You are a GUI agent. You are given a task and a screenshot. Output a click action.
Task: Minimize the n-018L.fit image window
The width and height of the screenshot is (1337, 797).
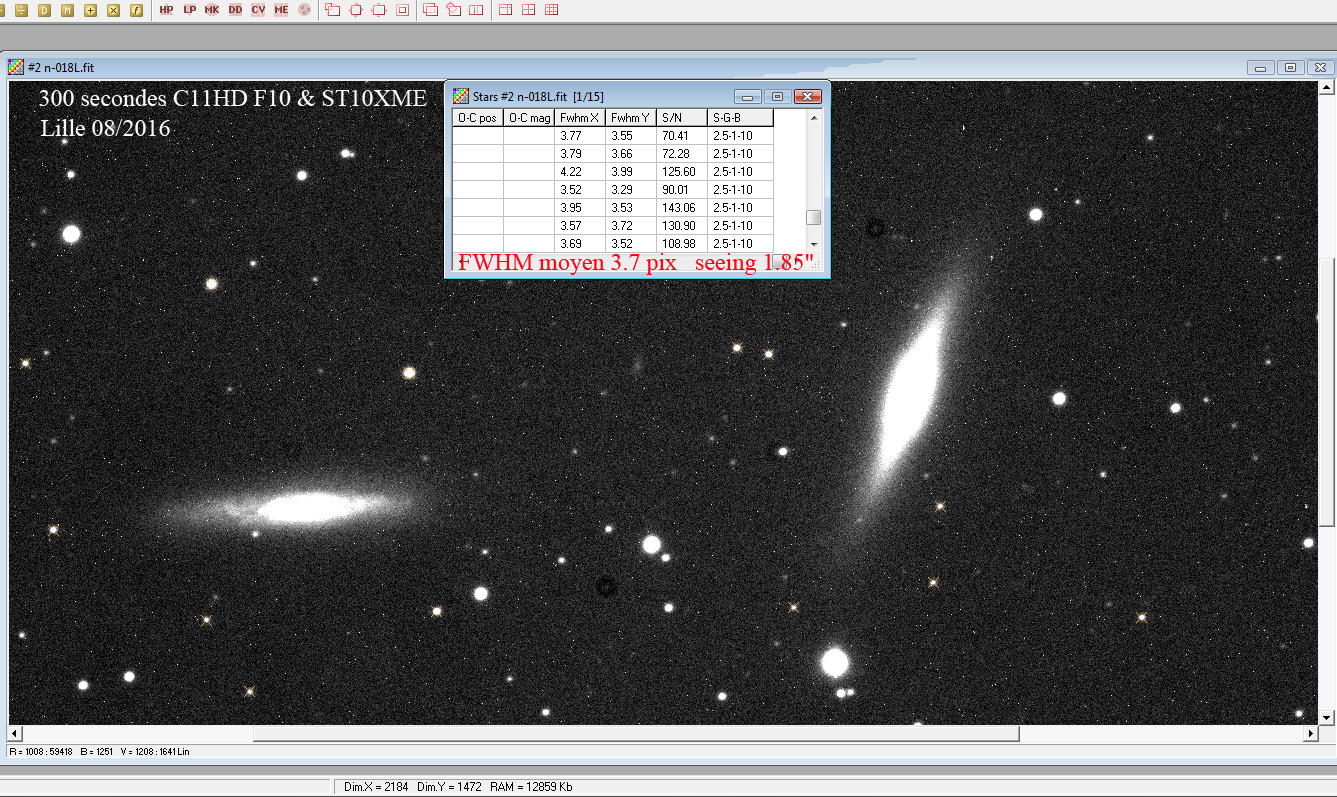pos(1261,67)
